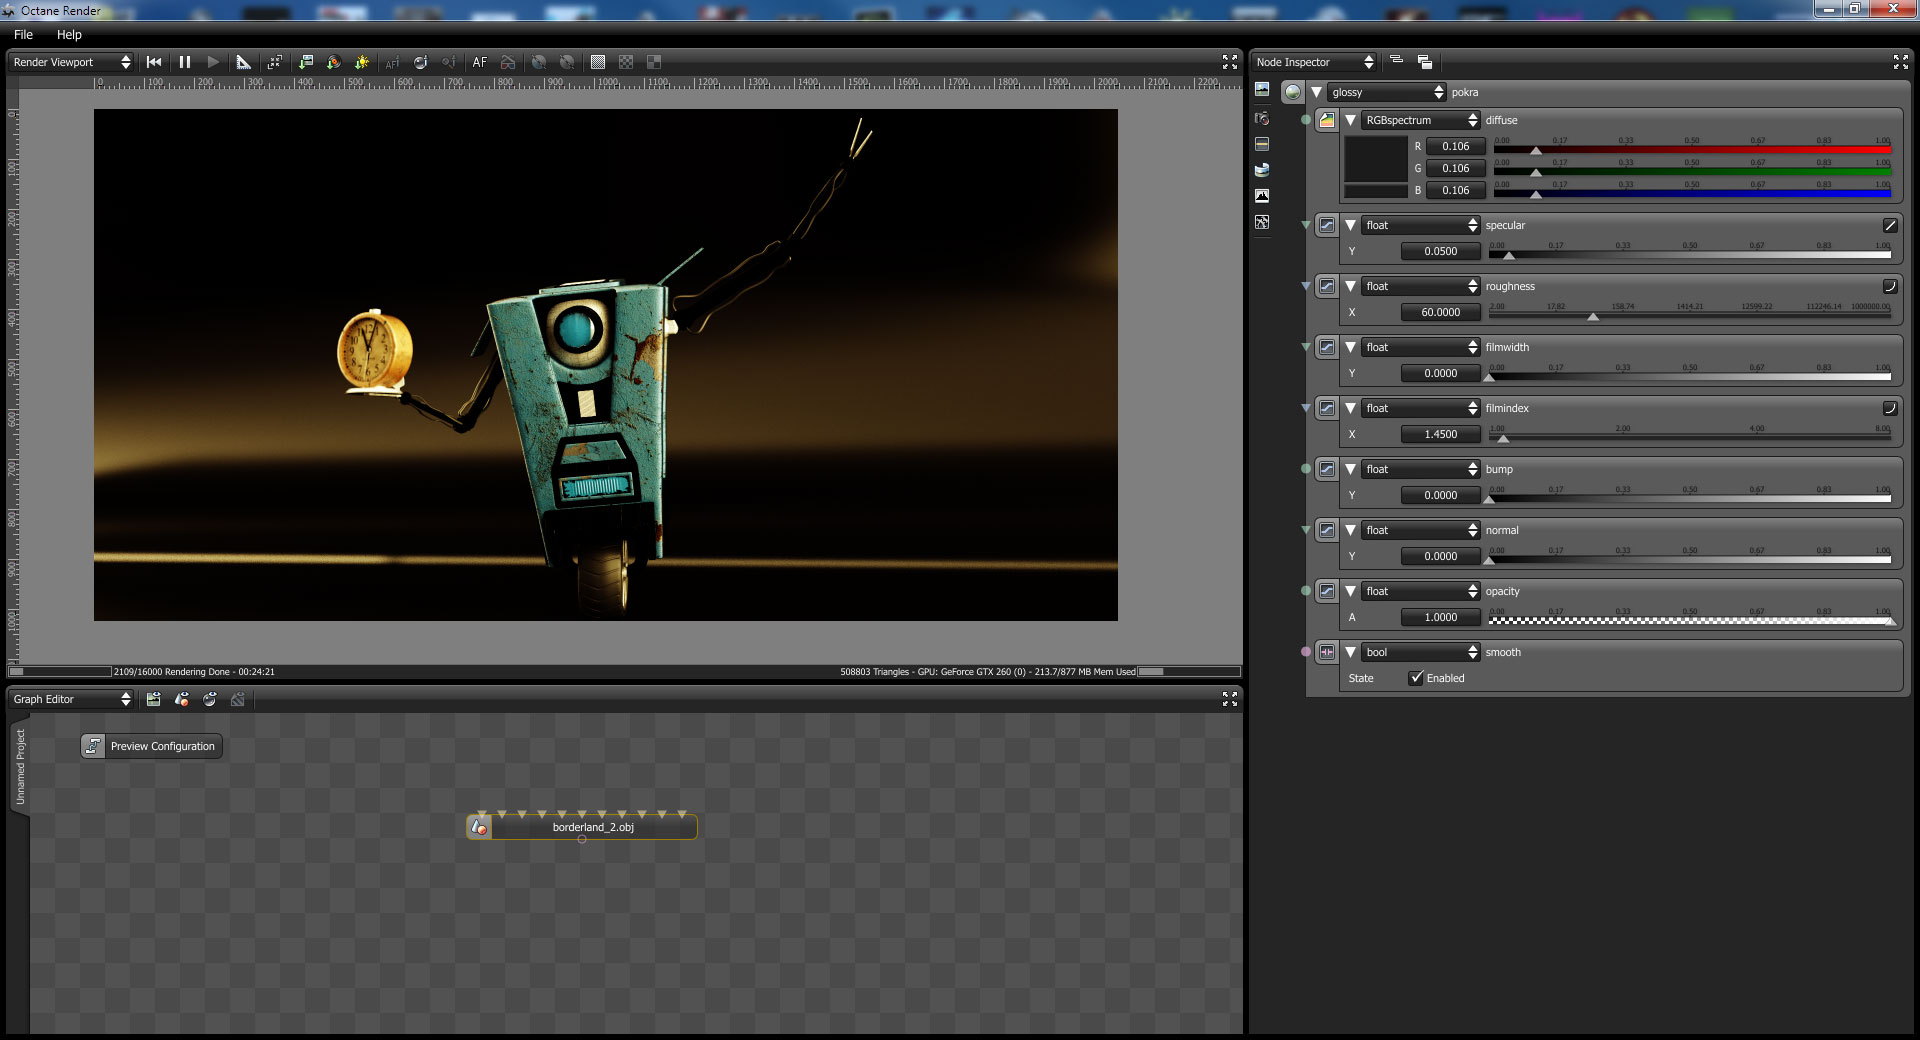The image size is (1920, 1040).
Task: Toggle the 3D stereo glasses icon
Action: (x=508, y=62)
